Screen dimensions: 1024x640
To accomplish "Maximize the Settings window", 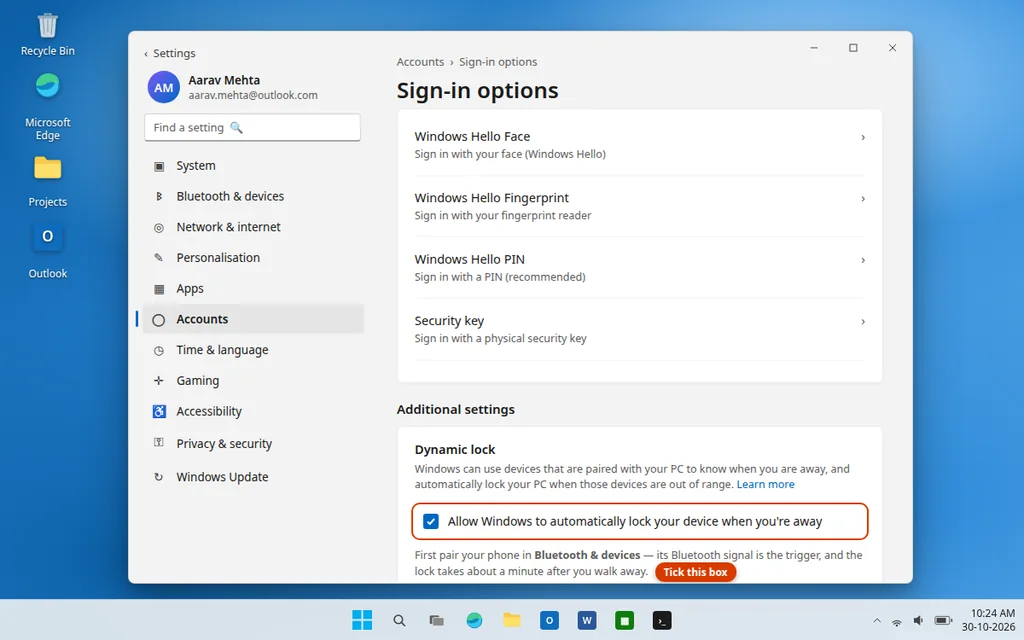I will point(853,48).
